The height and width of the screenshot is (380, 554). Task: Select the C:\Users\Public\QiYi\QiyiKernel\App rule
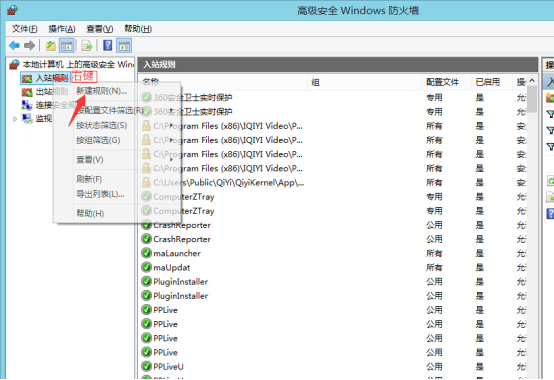pos(229,183)
